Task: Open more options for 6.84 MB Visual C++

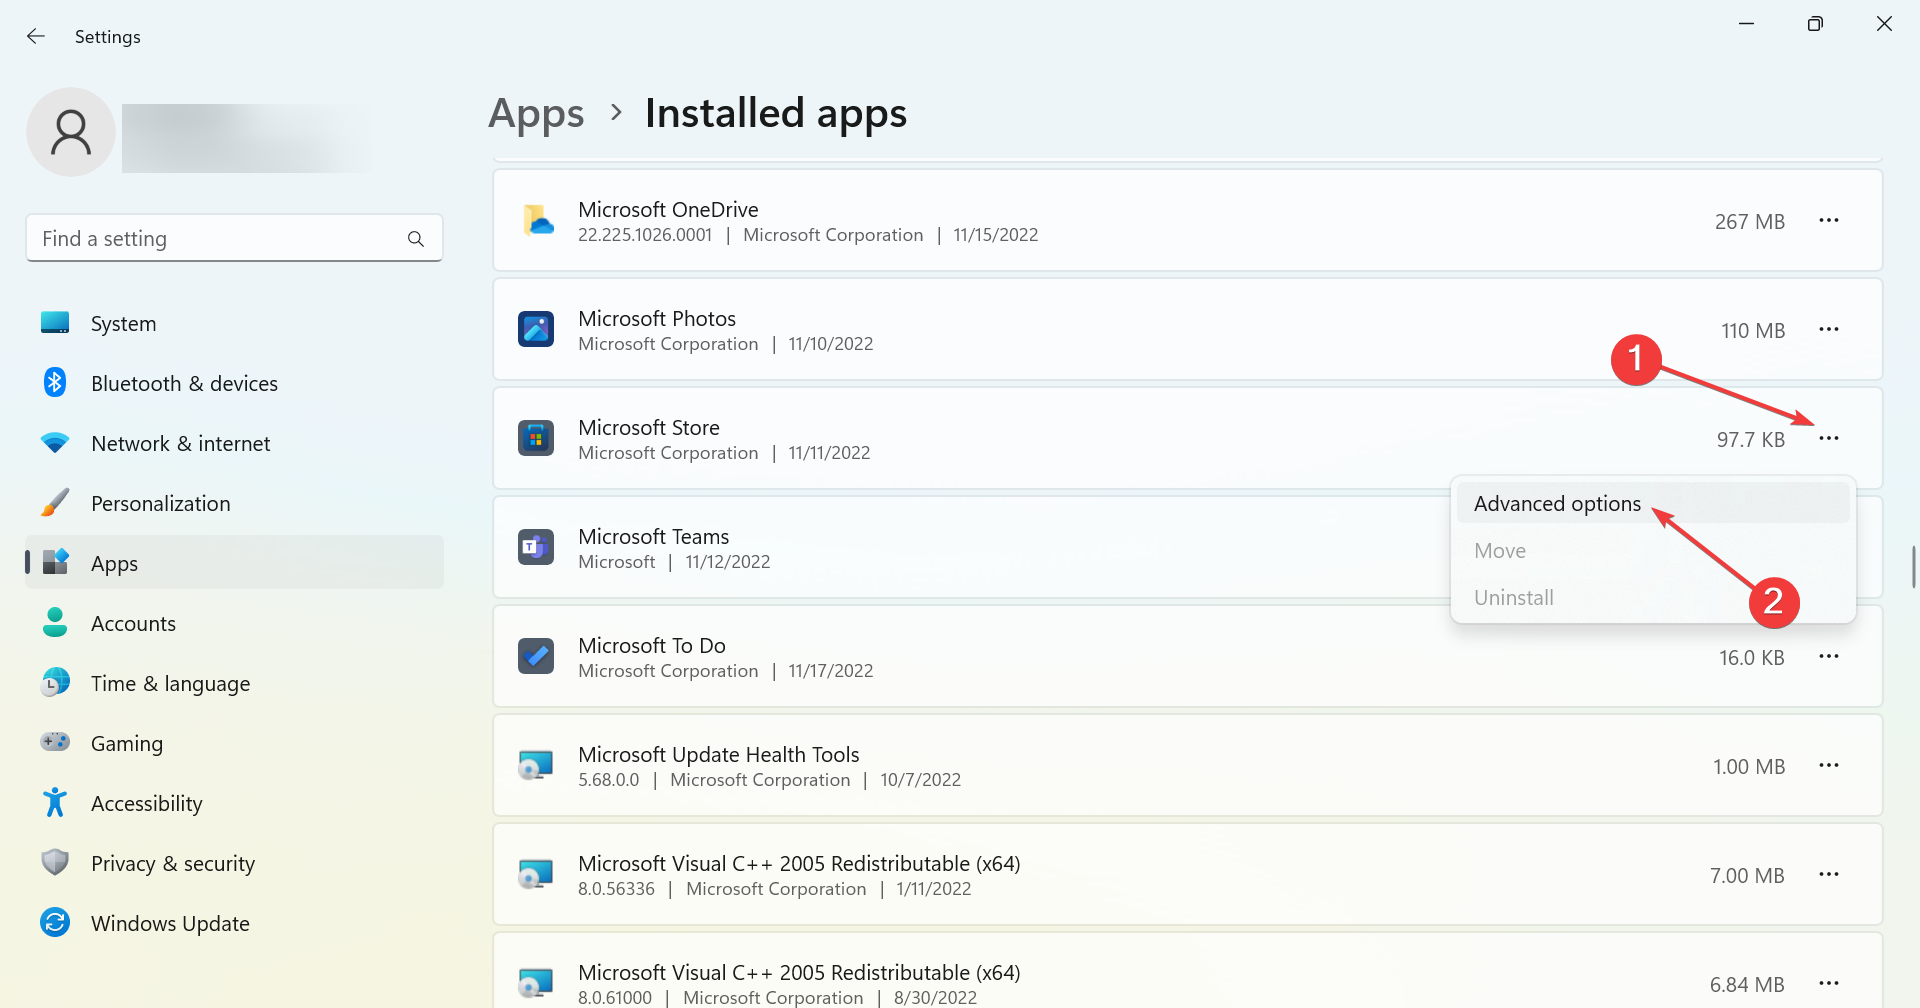Action: (x=1829, y=983)
